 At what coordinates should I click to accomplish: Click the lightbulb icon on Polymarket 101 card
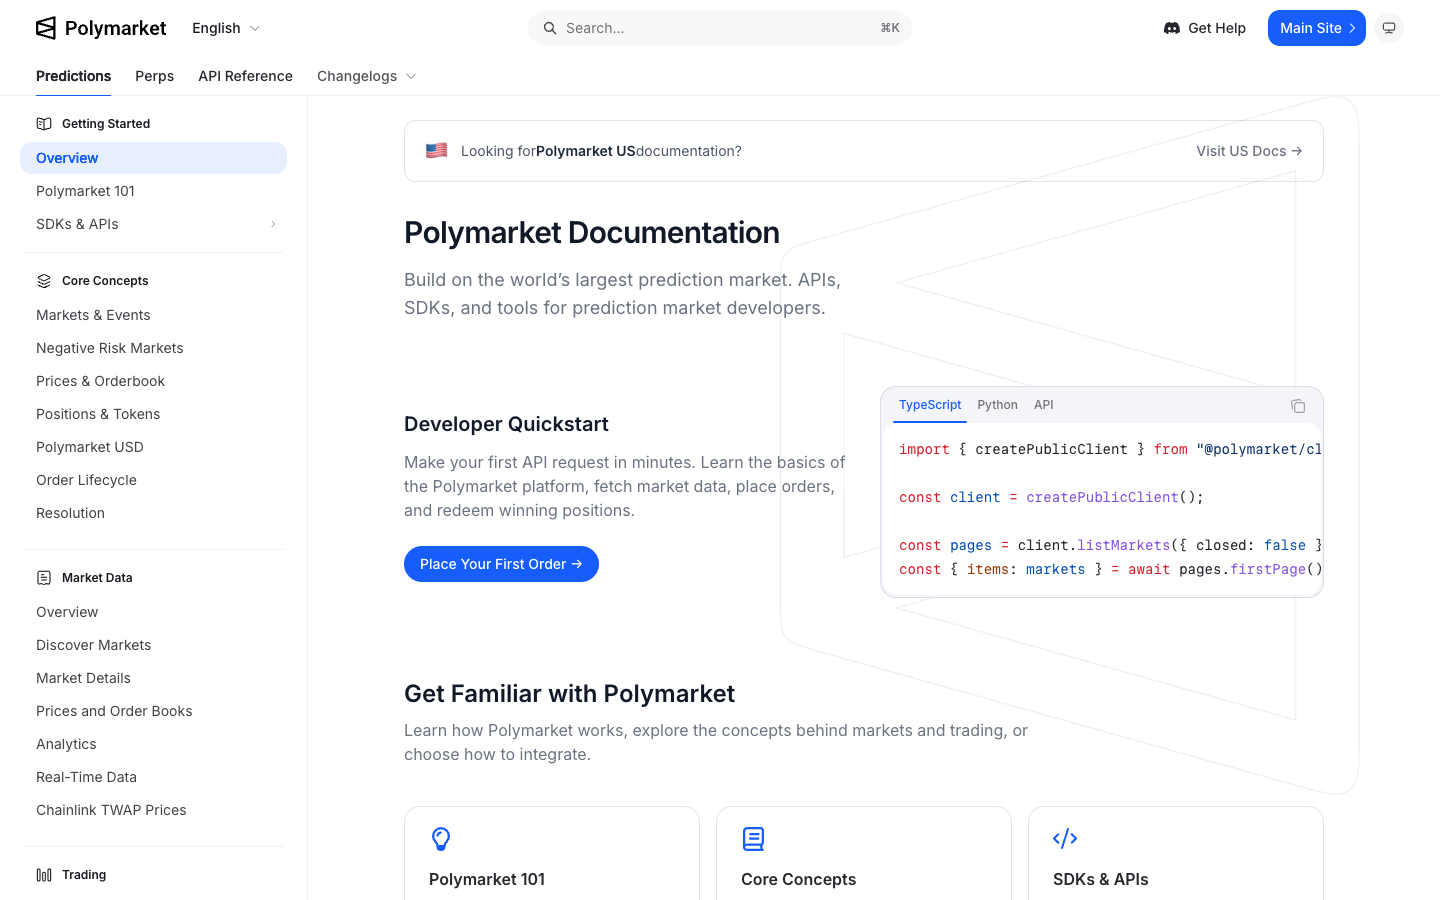(441, 839)
